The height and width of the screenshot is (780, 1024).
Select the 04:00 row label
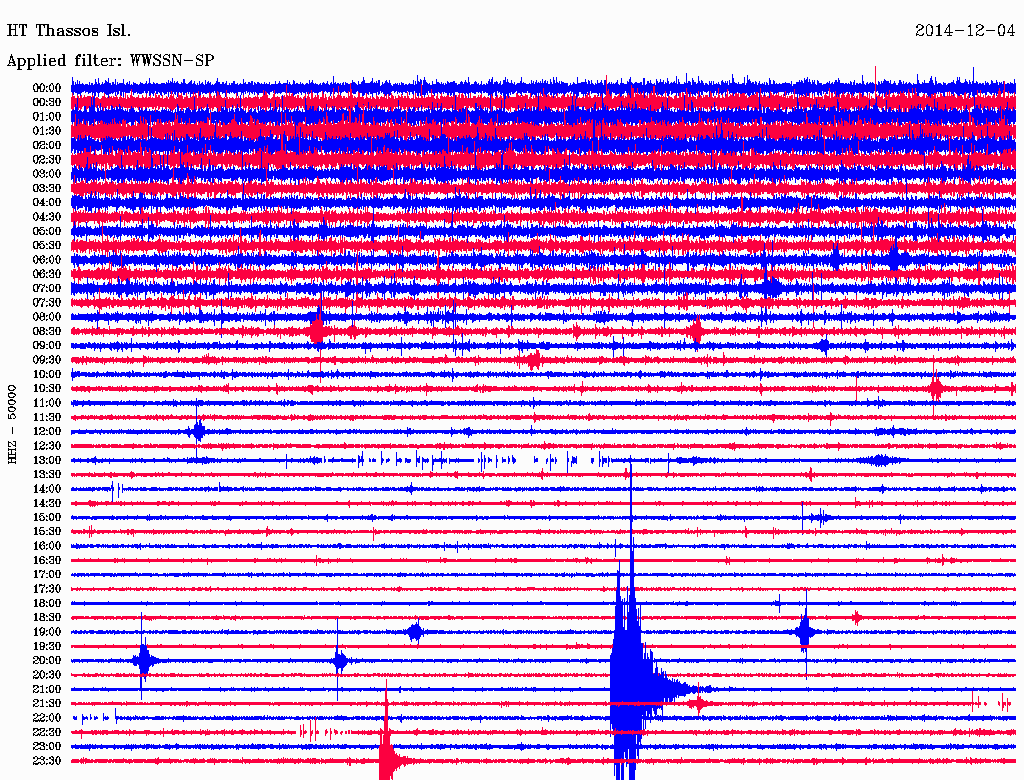pos(47,203)
